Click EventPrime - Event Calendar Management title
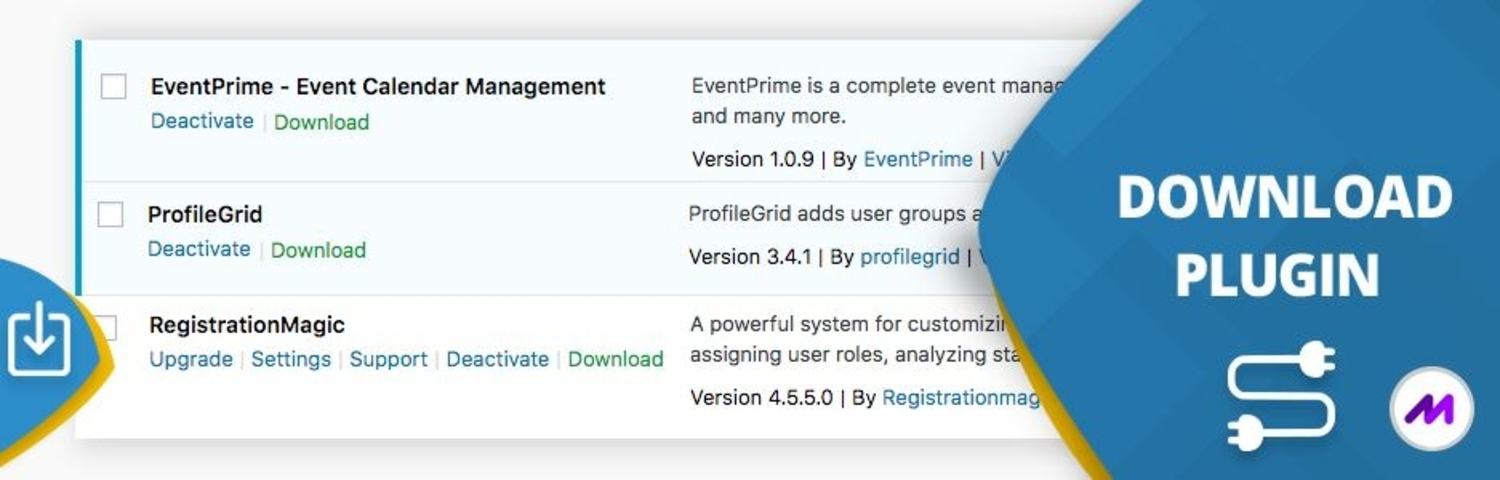The height and width of the screenshot is (480, 1500). [378, 87]
